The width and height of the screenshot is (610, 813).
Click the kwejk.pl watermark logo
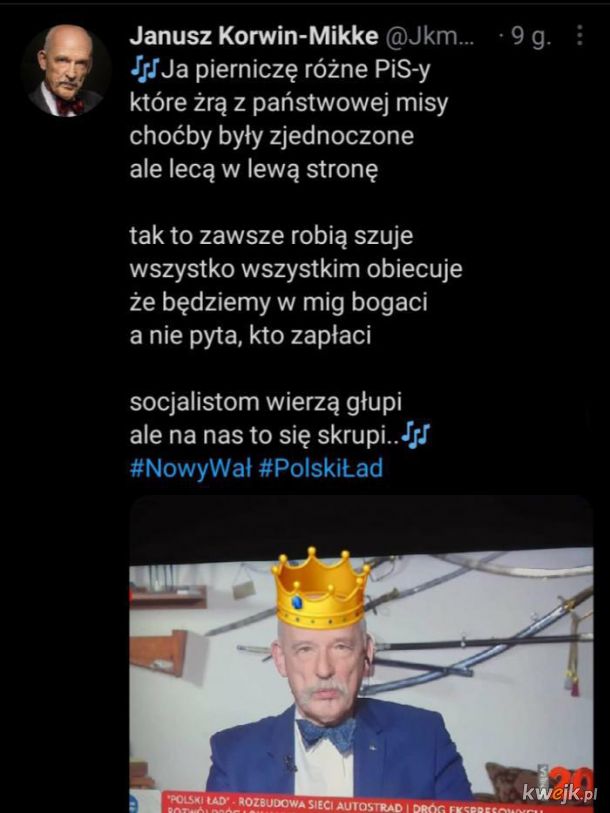[x=559, y=793]
